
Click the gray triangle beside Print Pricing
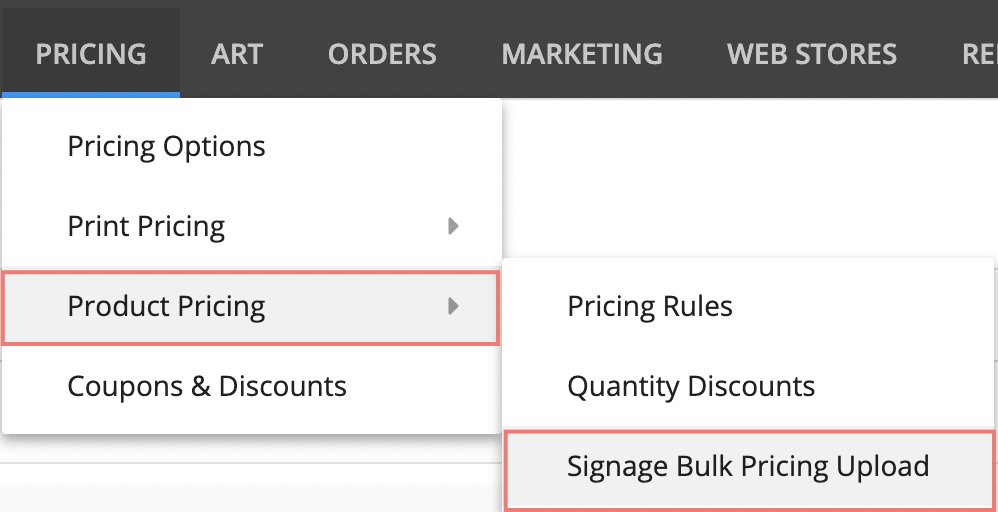pyautogui.click(x=453, y=226)
